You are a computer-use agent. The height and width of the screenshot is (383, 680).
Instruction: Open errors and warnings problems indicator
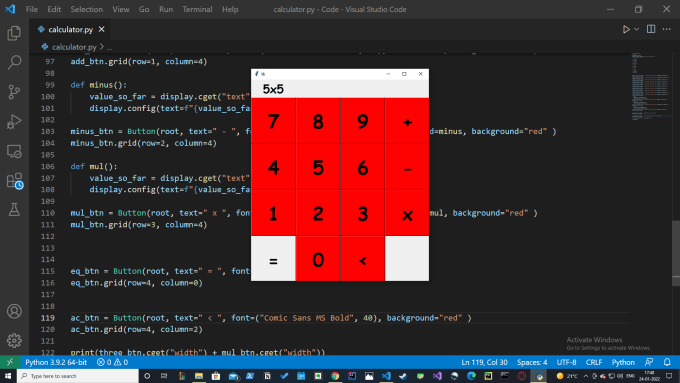point(112,362)
